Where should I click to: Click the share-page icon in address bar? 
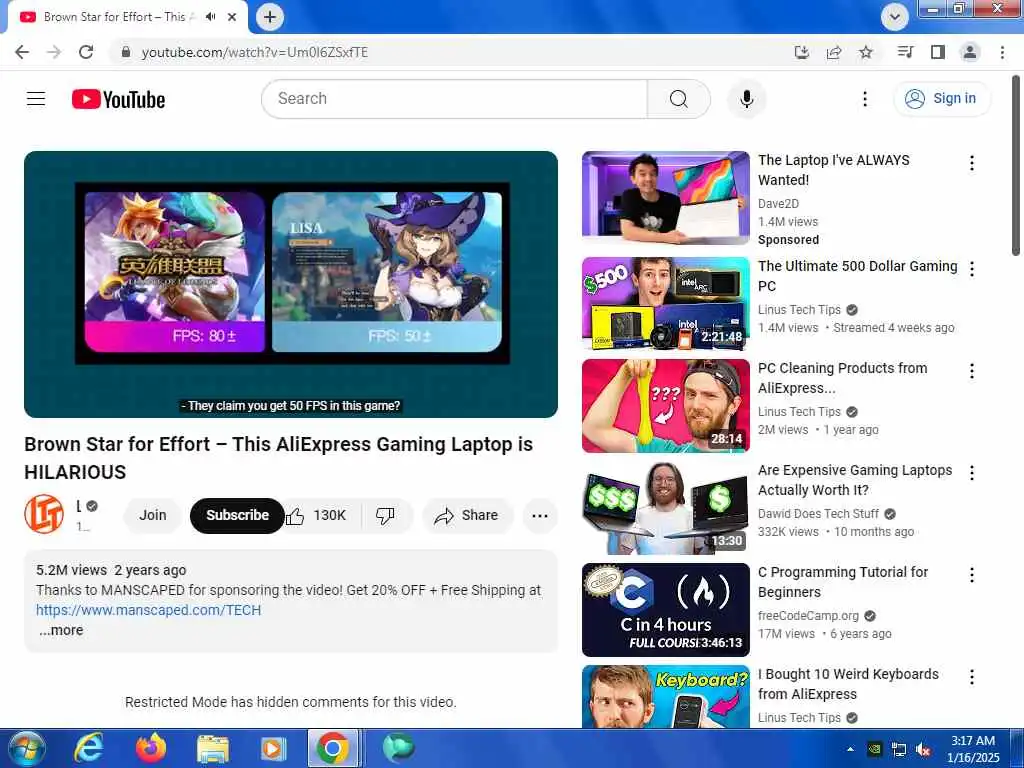833,52
